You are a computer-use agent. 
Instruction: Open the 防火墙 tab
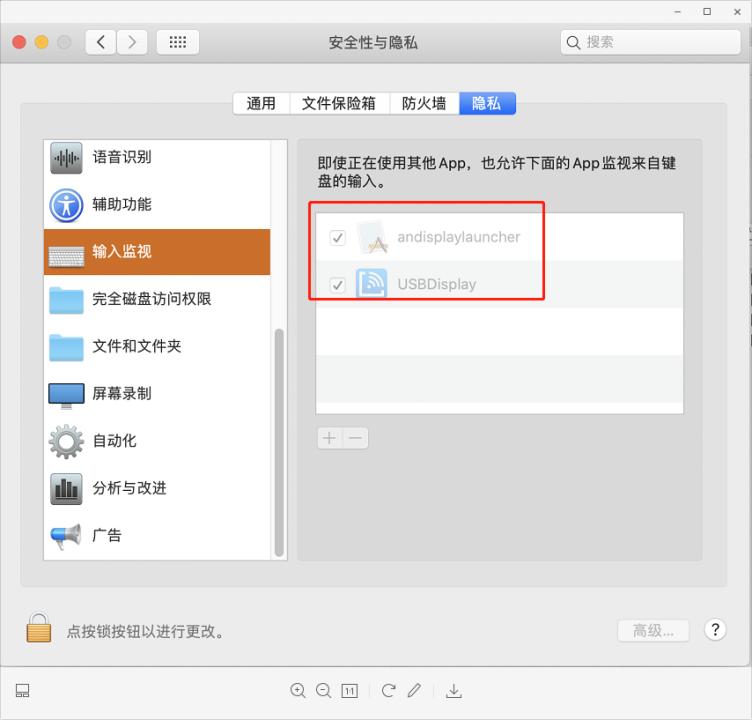pos(424,103)
